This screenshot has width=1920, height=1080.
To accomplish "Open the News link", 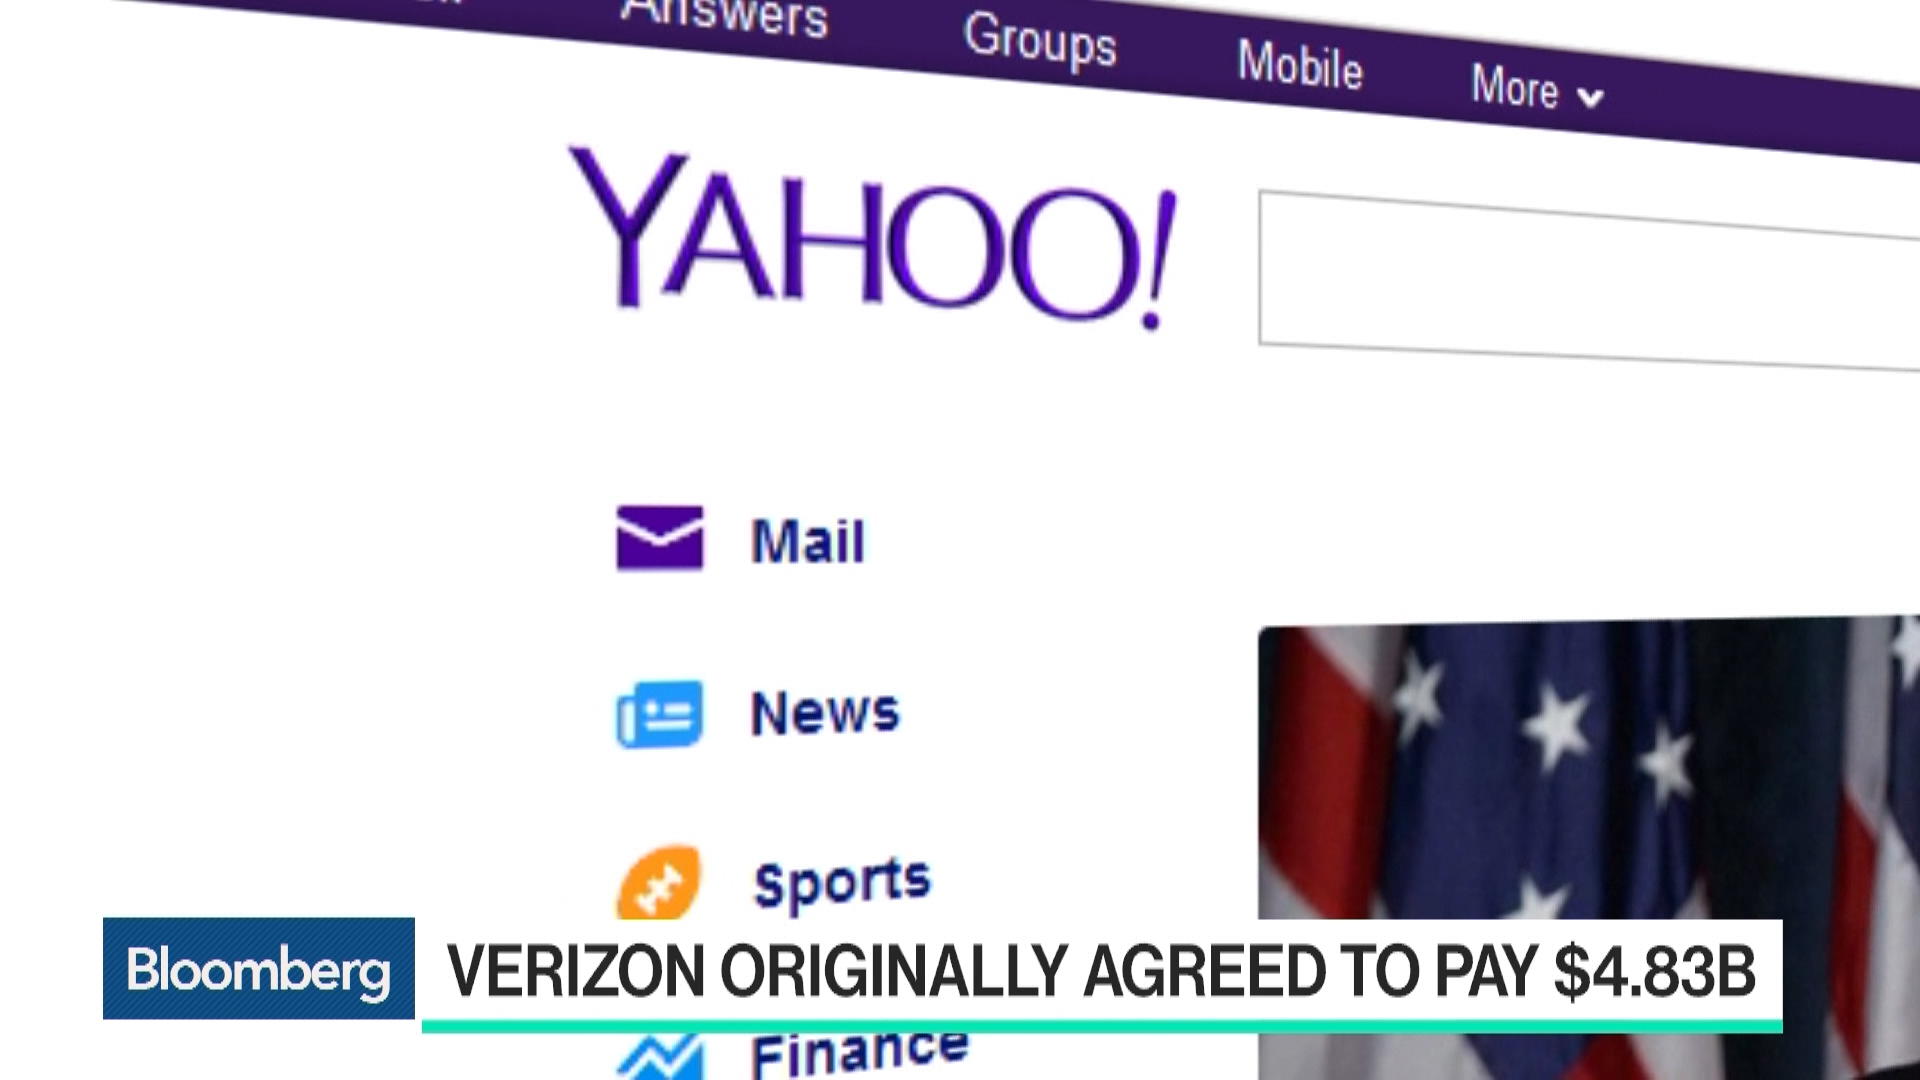I will click(x=825, y=713).
